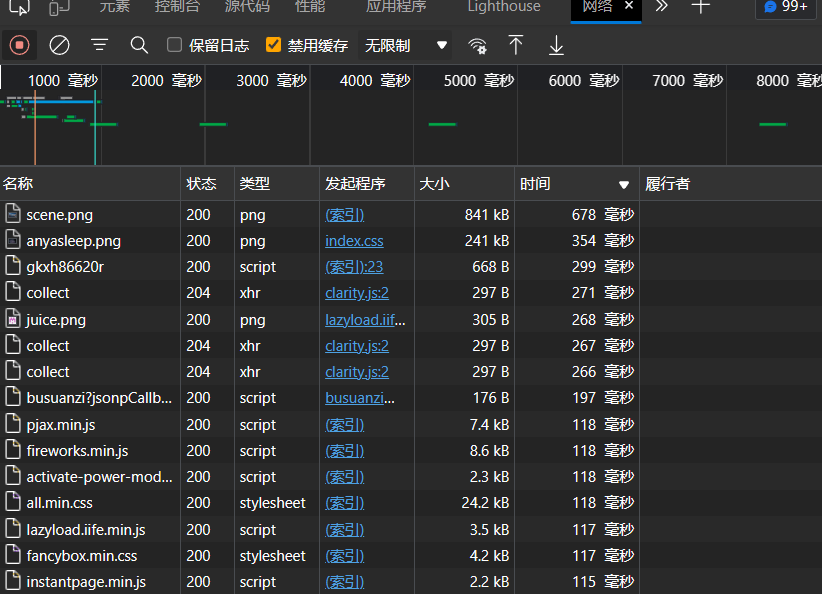Clear the network log
This screenshot has width=822, height=594.
[x=59, y=45]
